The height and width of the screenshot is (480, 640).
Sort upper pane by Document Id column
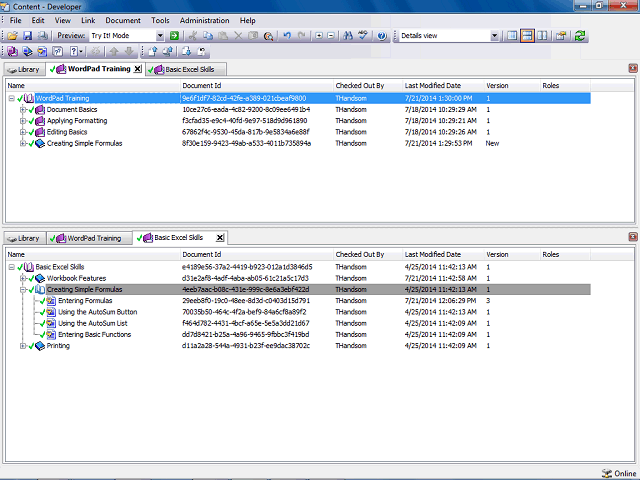(x=257, y=86)
